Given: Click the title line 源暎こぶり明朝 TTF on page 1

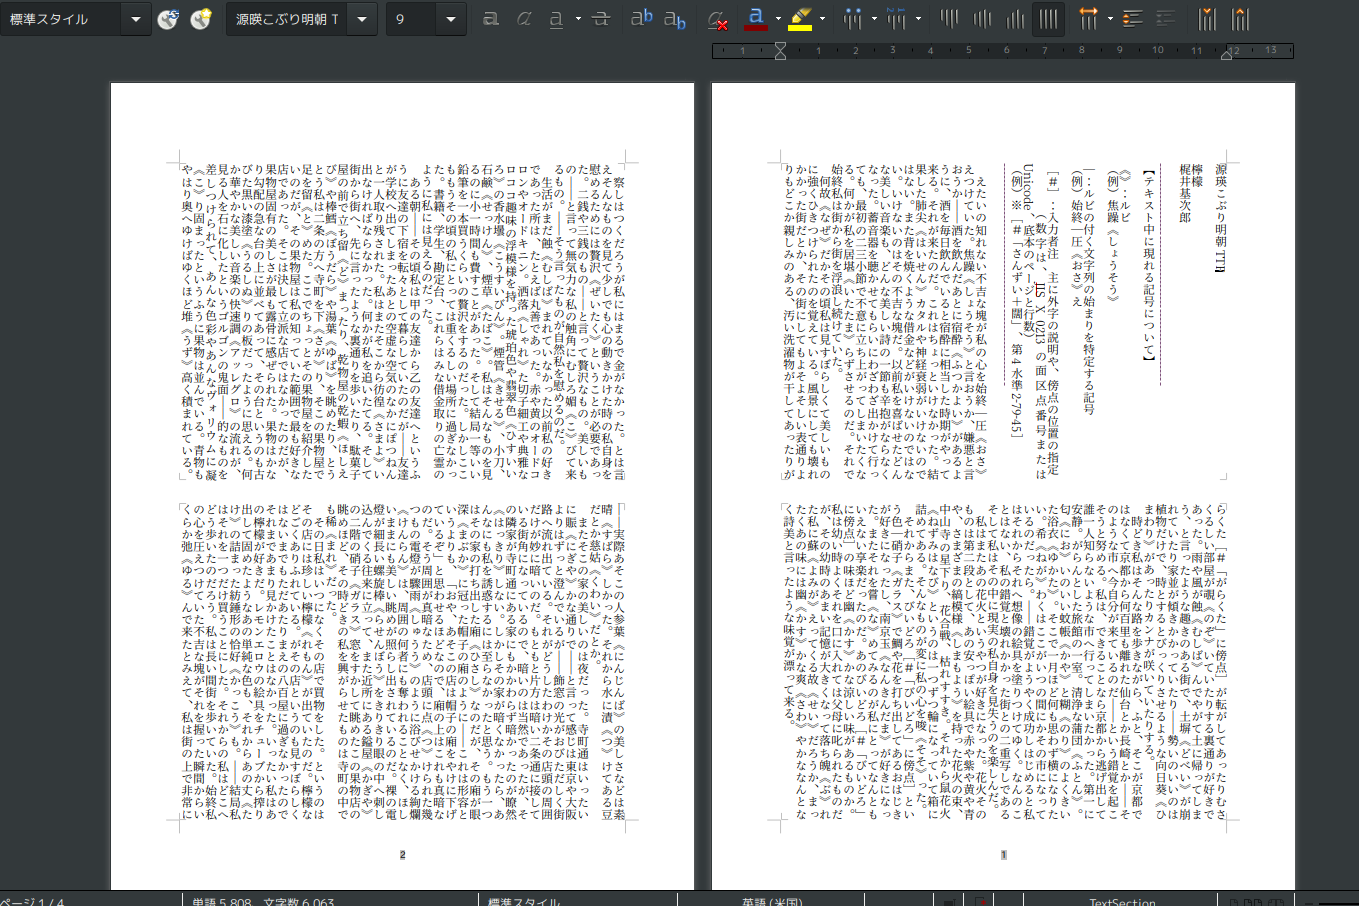Looking at the screenshot, I should pos(1220,217).
